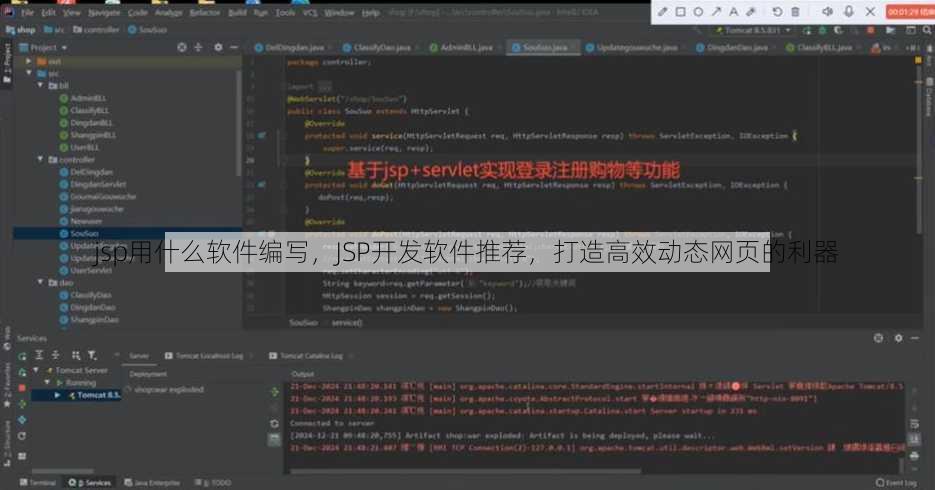Select AdminBLL class in project tree

83,98
